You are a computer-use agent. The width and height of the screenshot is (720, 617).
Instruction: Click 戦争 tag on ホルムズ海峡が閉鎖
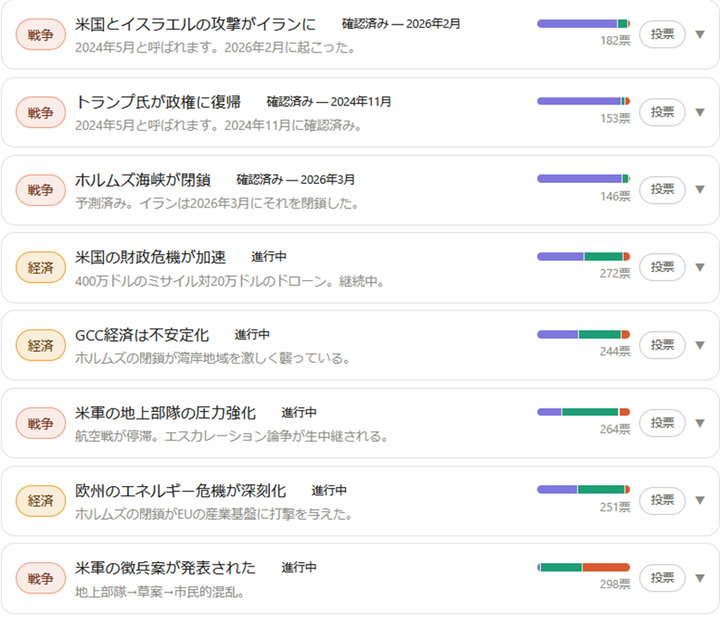click(x=40, y=190)
